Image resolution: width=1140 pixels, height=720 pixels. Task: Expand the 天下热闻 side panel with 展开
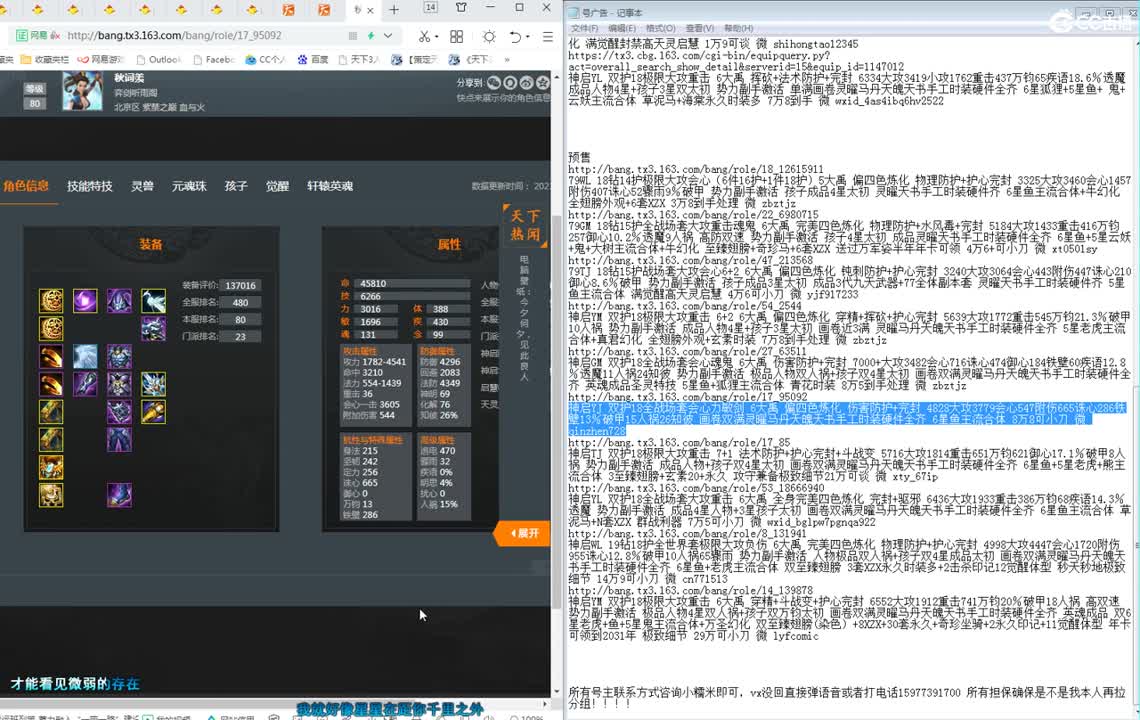click(x=523, y=533)
